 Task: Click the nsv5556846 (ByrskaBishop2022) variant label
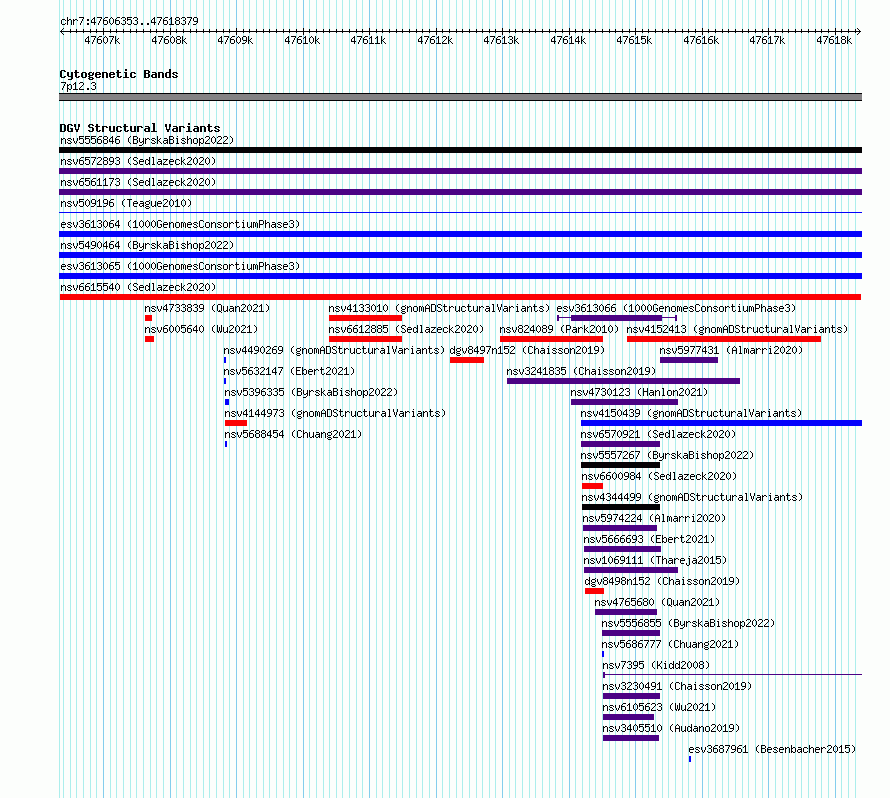pos(147,140)
